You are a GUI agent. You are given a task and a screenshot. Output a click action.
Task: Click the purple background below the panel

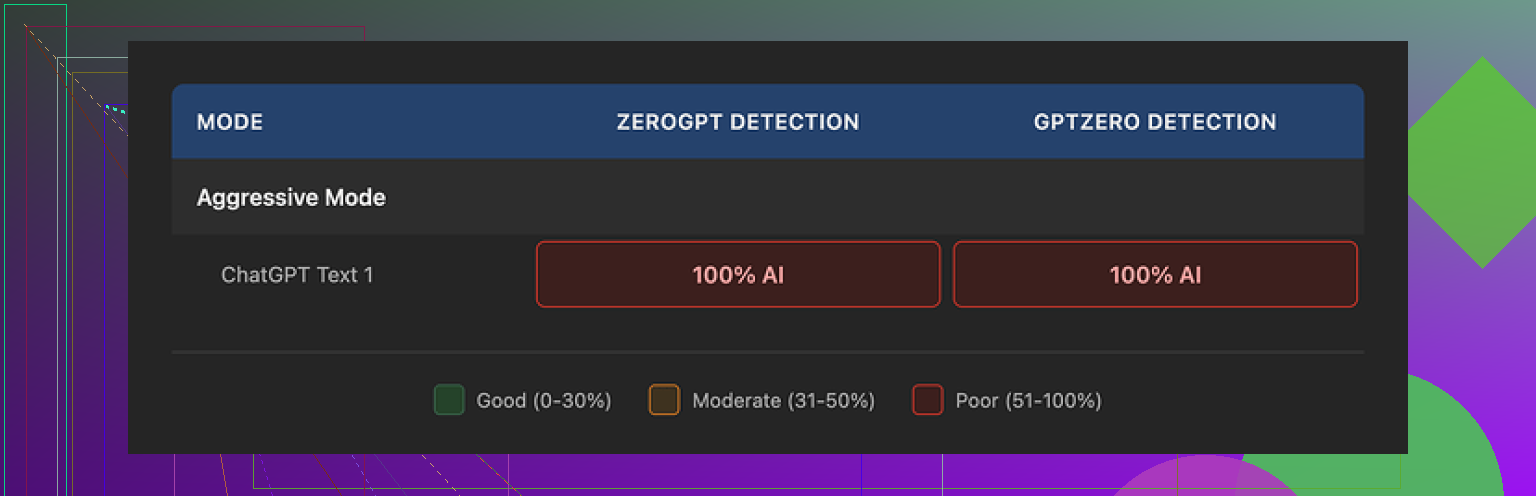click(x=700, y=475)
